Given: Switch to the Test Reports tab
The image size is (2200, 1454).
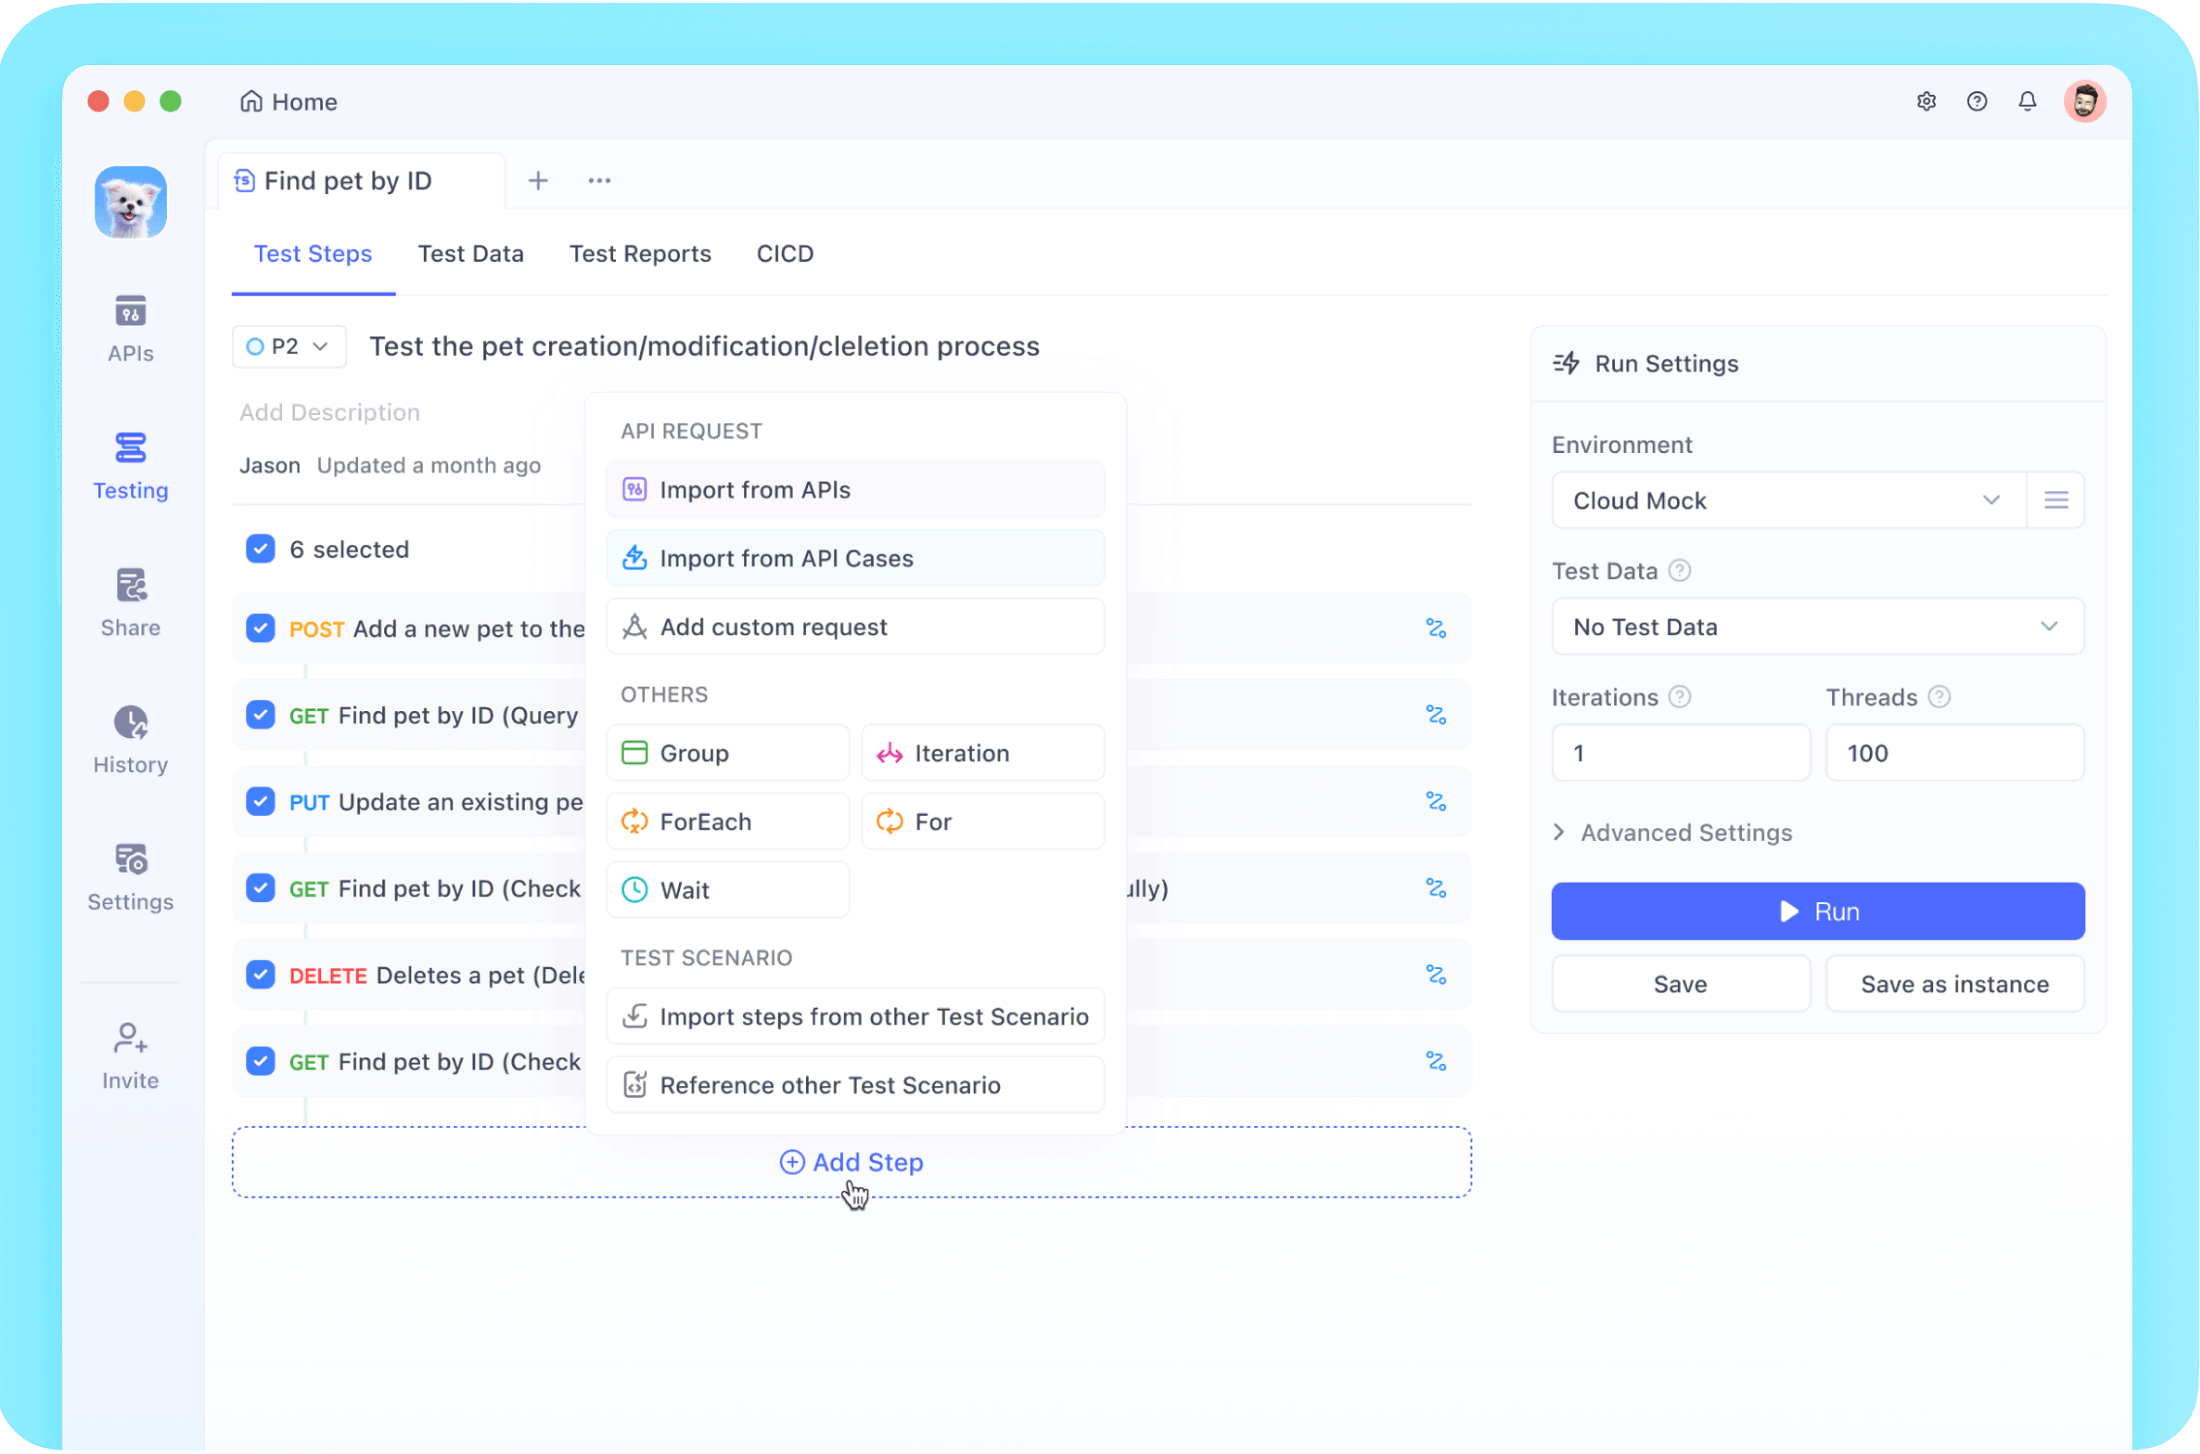Looking at the screenshot, I should pyautogui.click(x=639, y=253).
